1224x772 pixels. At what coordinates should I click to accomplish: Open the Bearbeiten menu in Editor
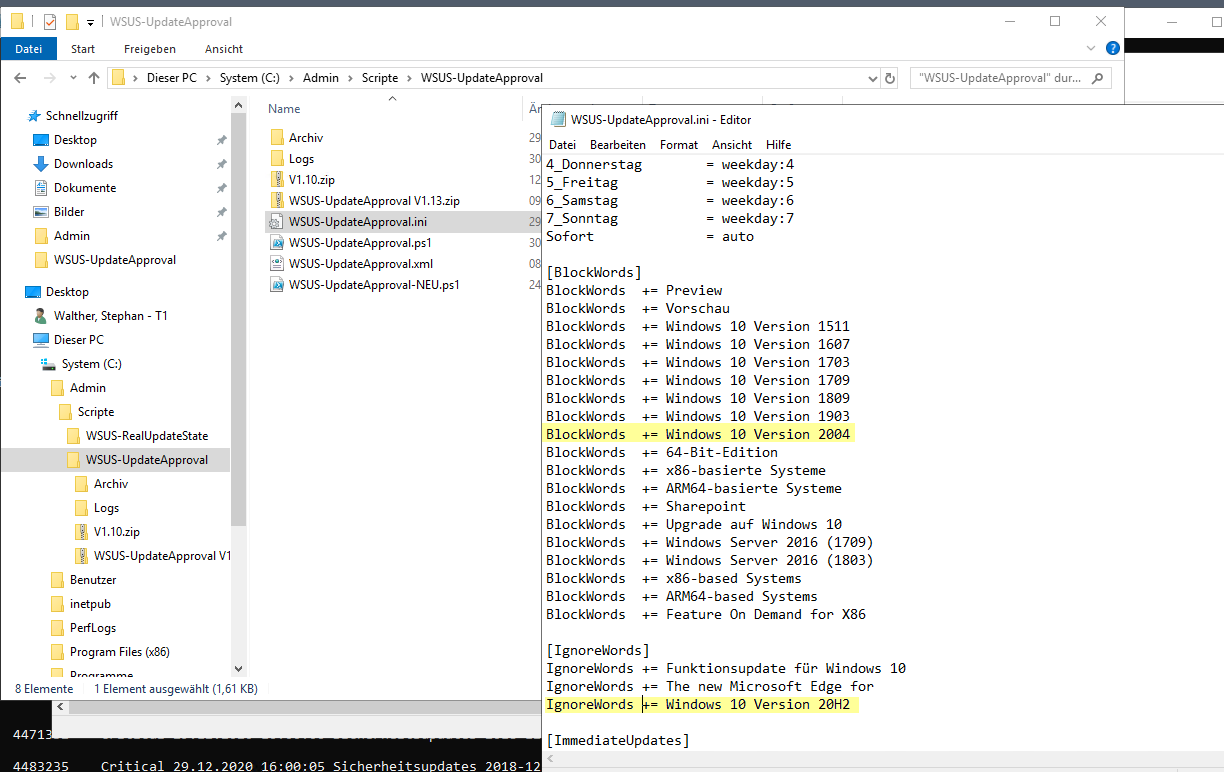618,145
